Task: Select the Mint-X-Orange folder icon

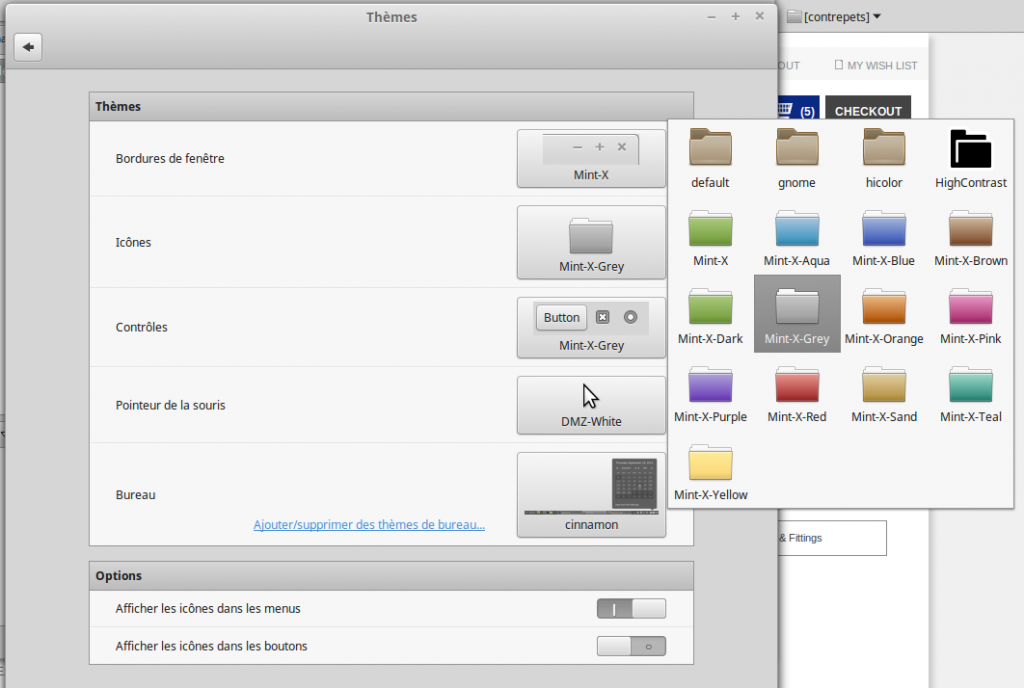Action: (x=884, y=314)
